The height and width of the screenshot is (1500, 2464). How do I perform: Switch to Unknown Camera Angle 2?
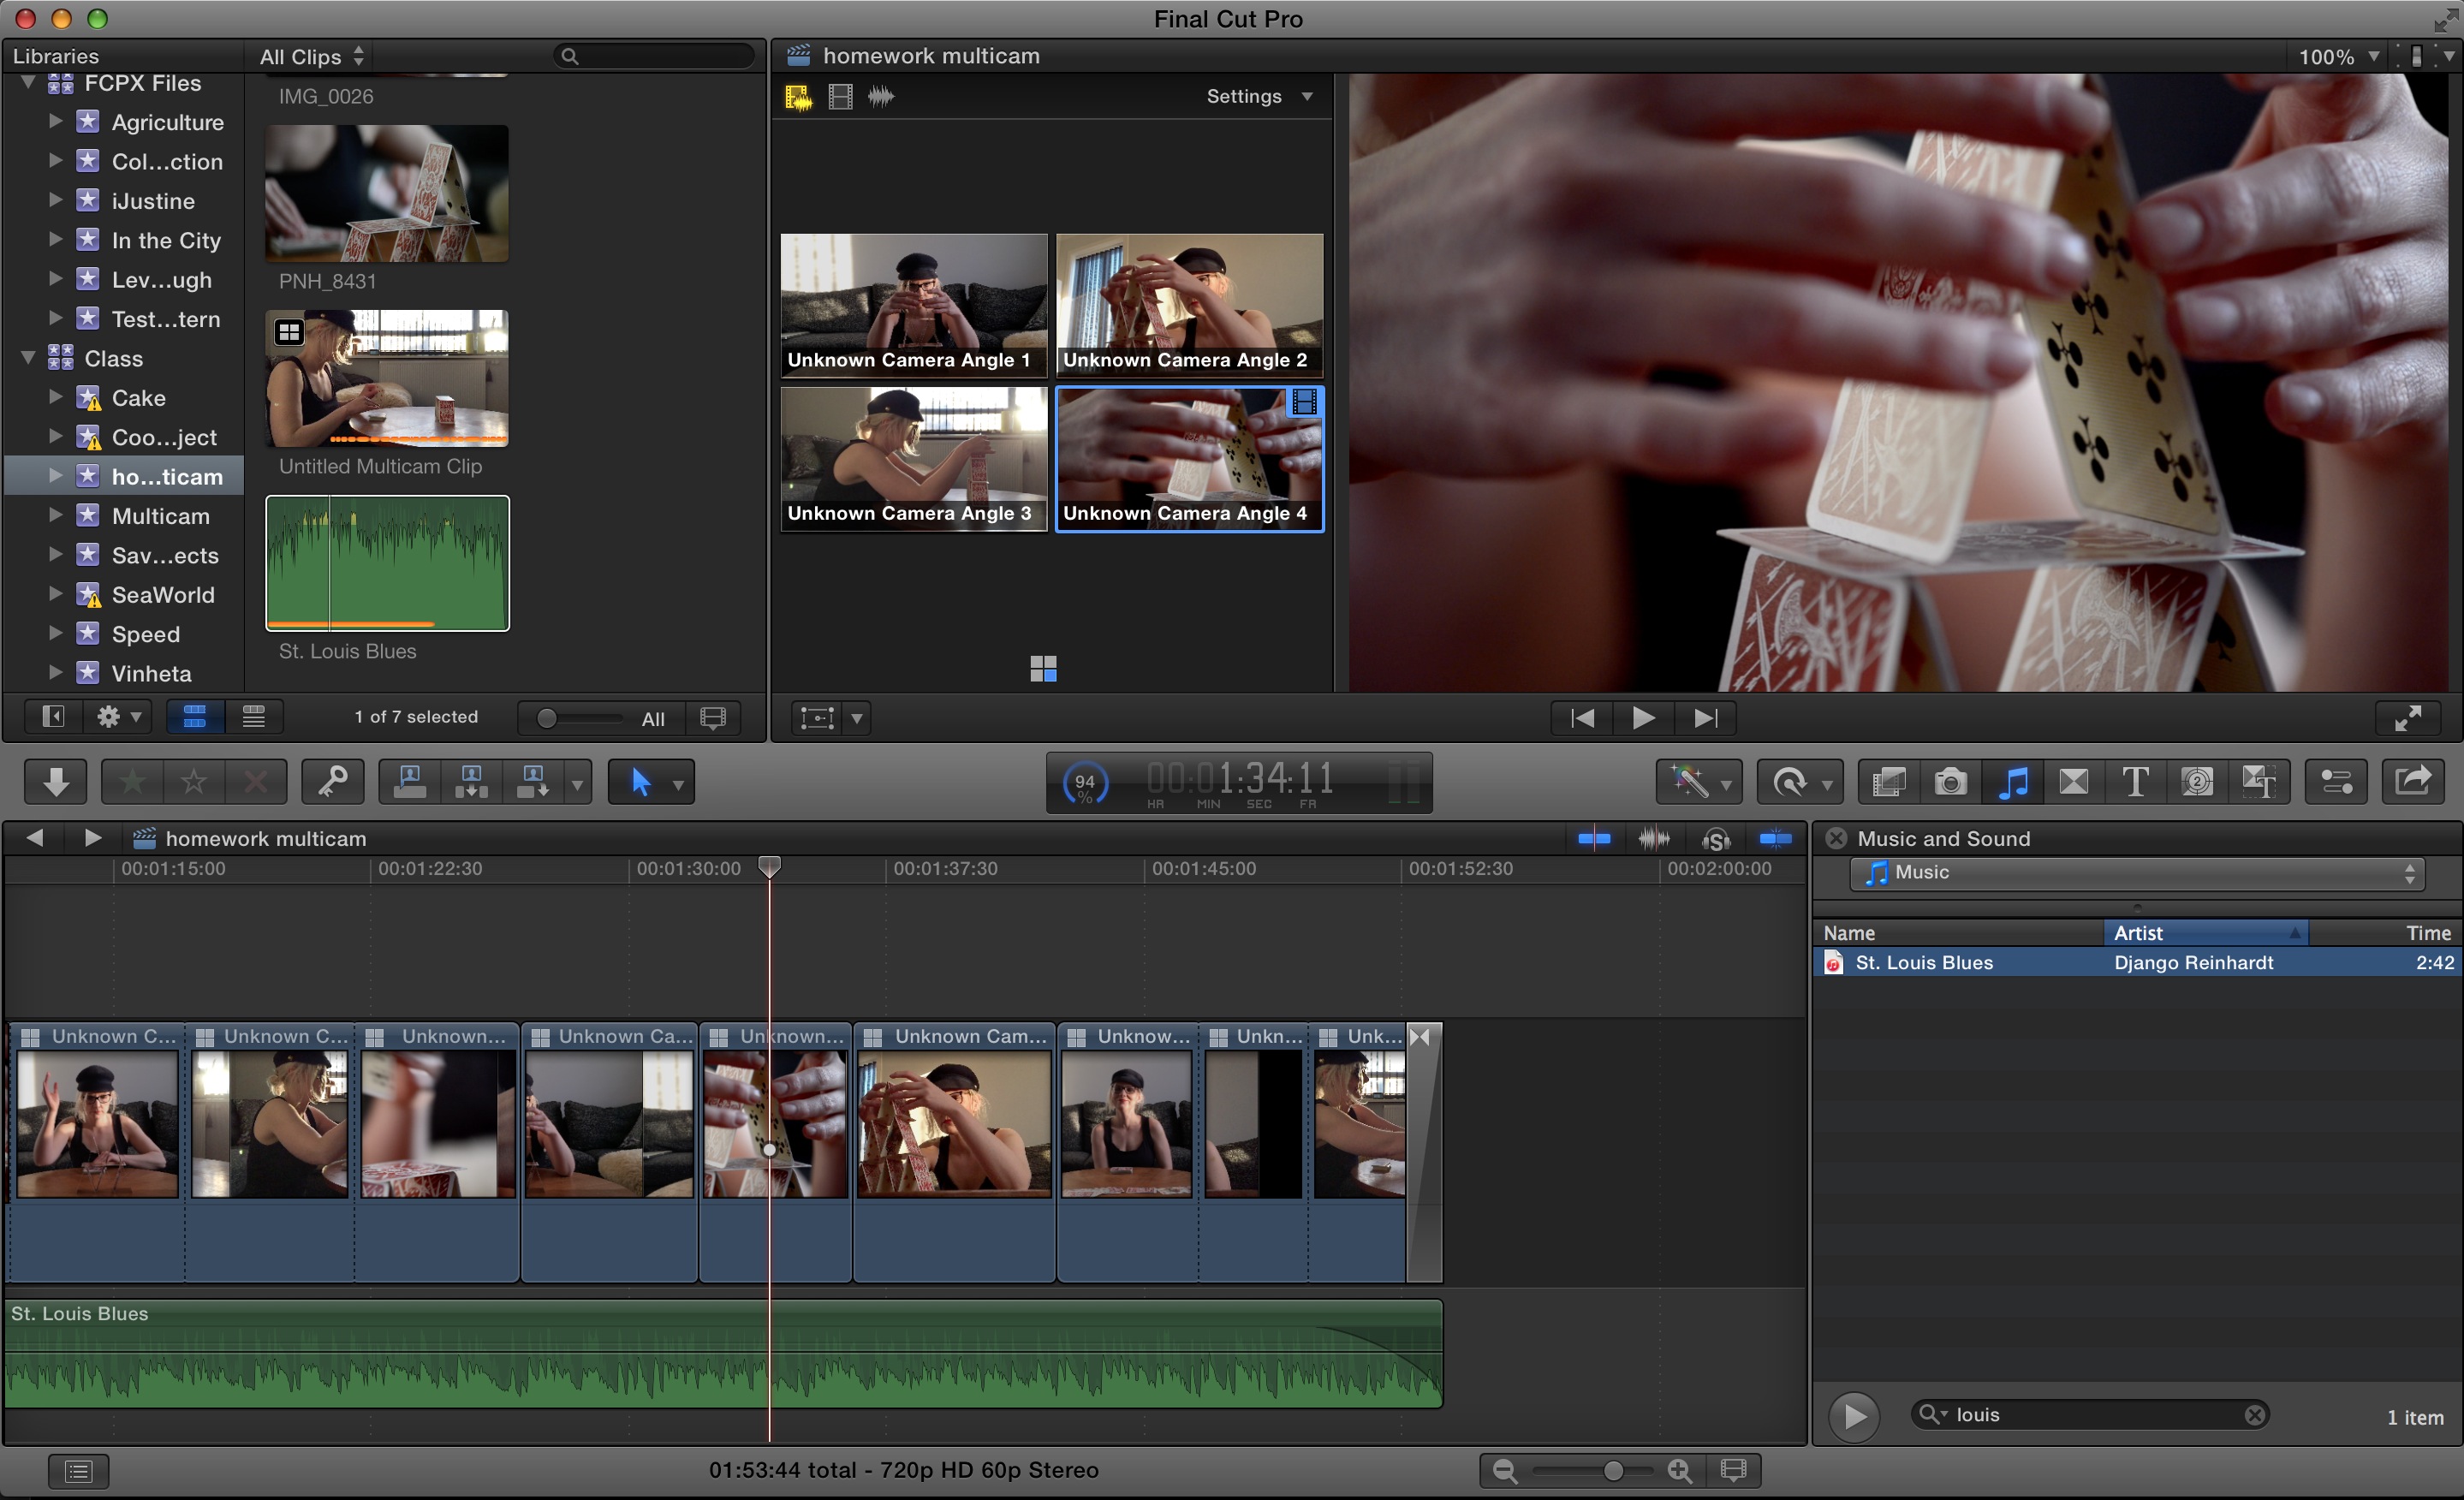[x=1190, y=305]
